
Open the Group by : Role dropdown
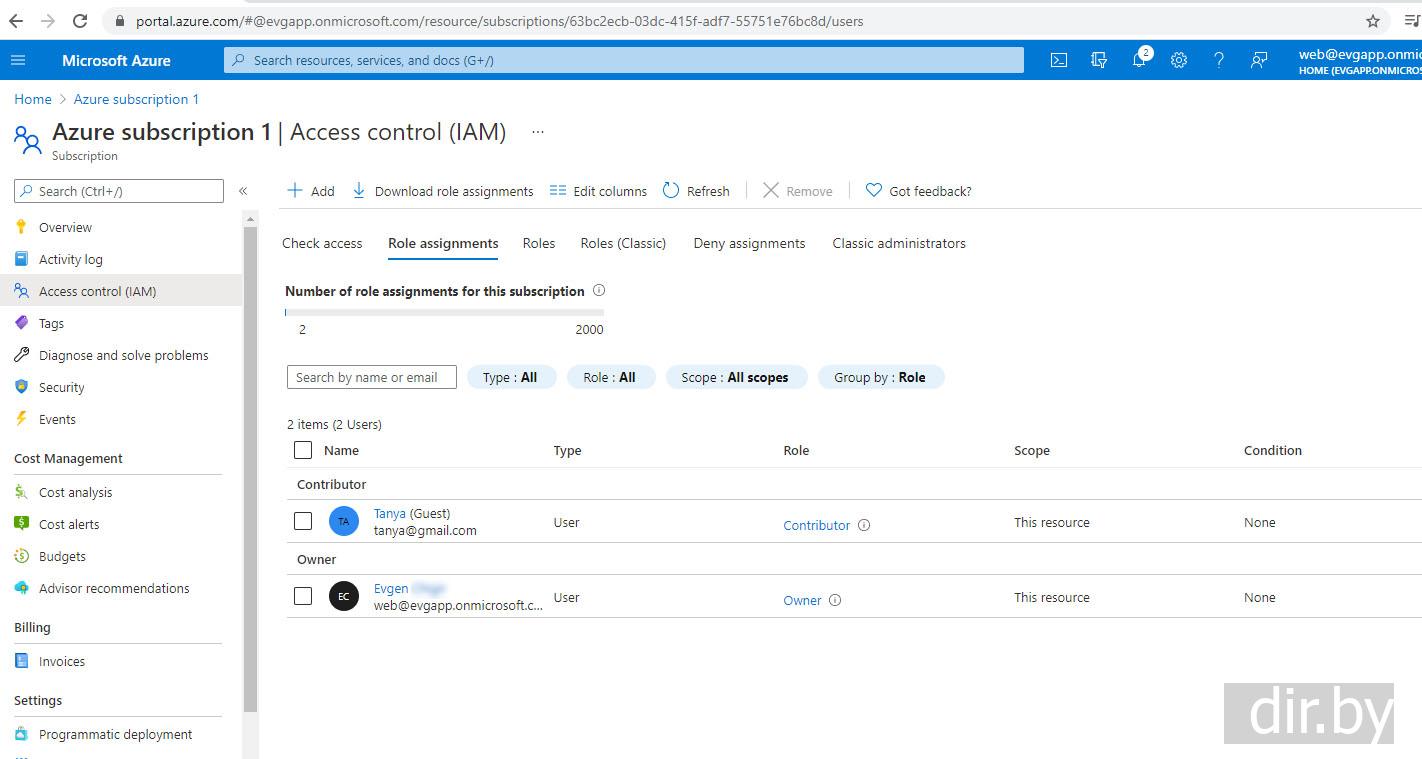(880, 377)
